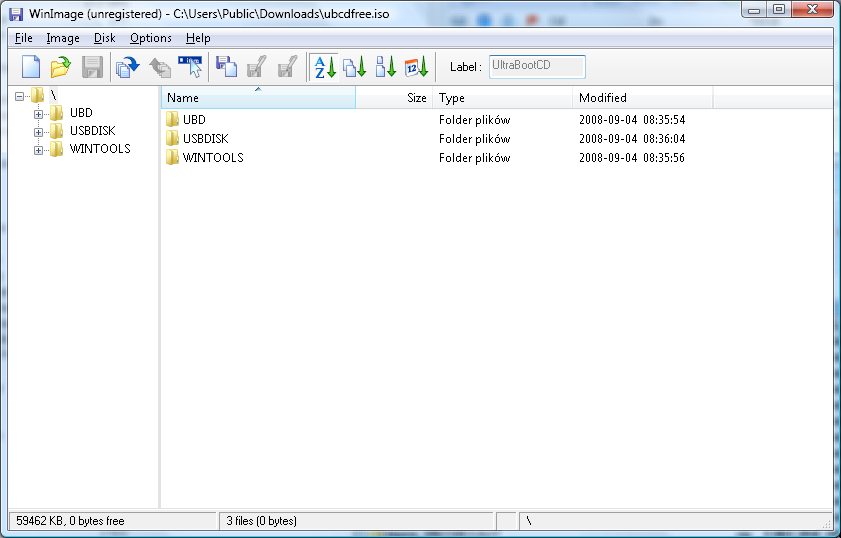This screenshot has width=841, height=538.
Task: Click the Read disk toolbar icon
Action: (x=128, y=67)
